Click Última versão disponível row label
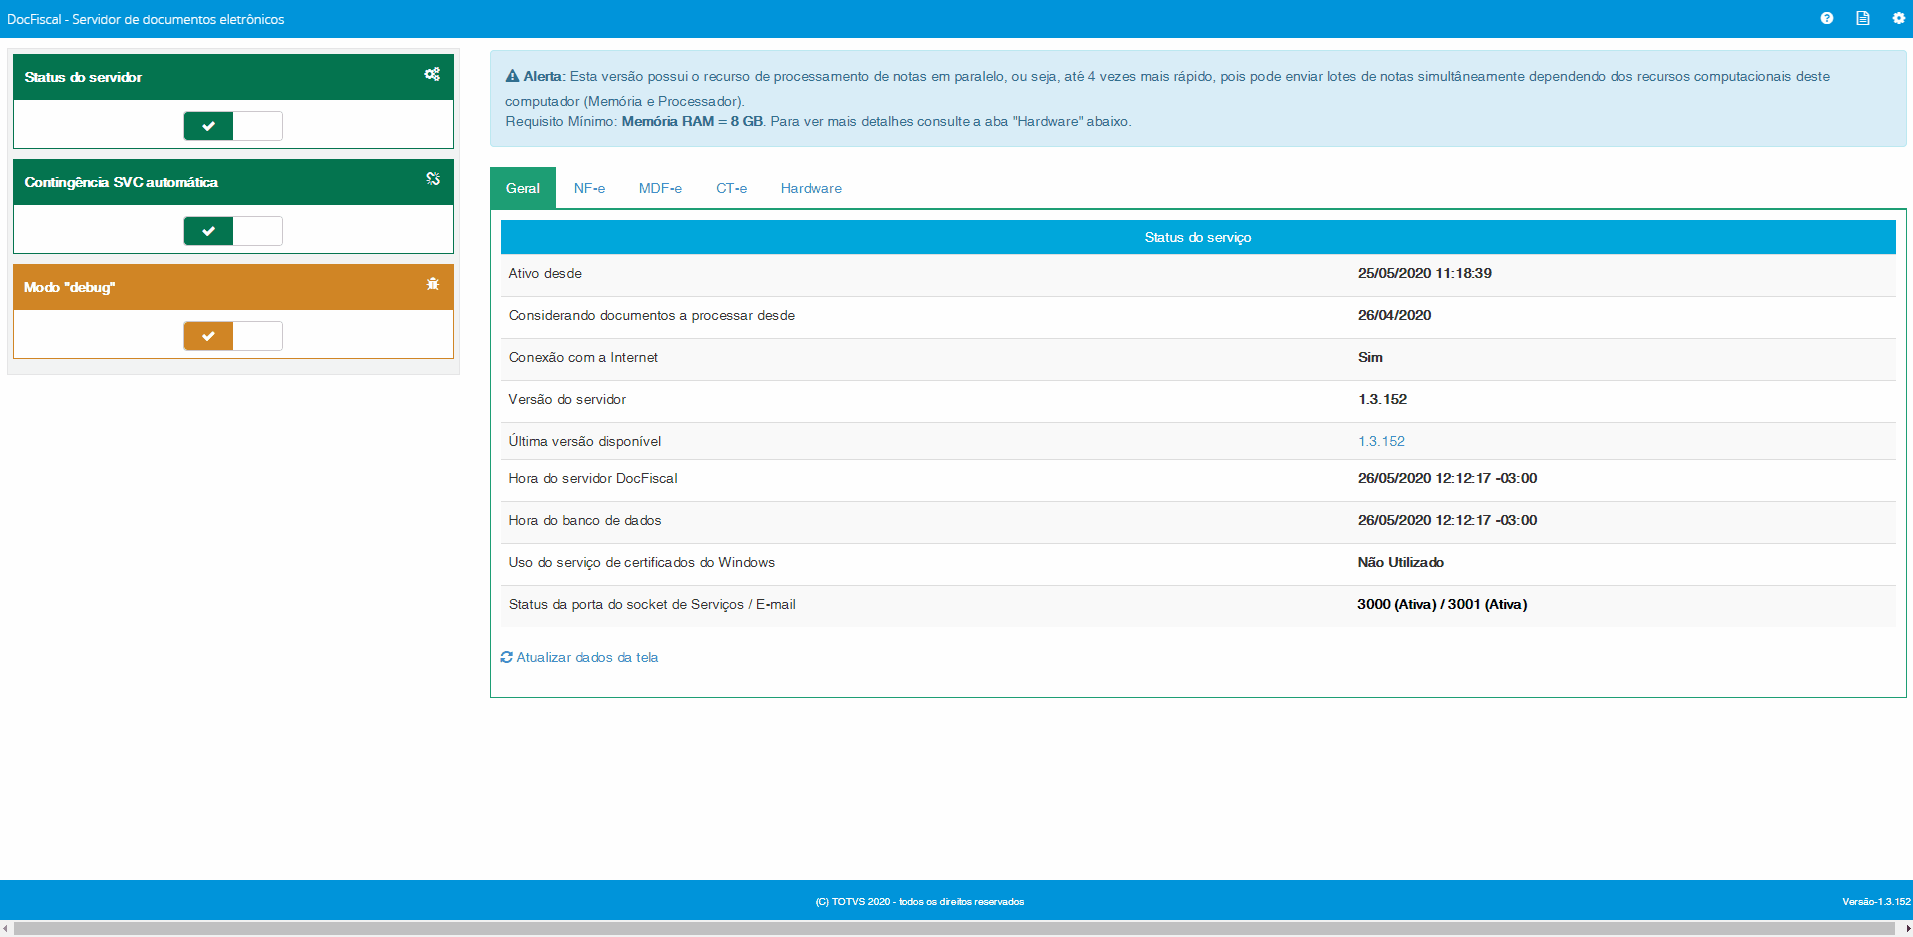The width and height of the screenshot is (1913, 937). pyautogui.click(x=585, y=441)
